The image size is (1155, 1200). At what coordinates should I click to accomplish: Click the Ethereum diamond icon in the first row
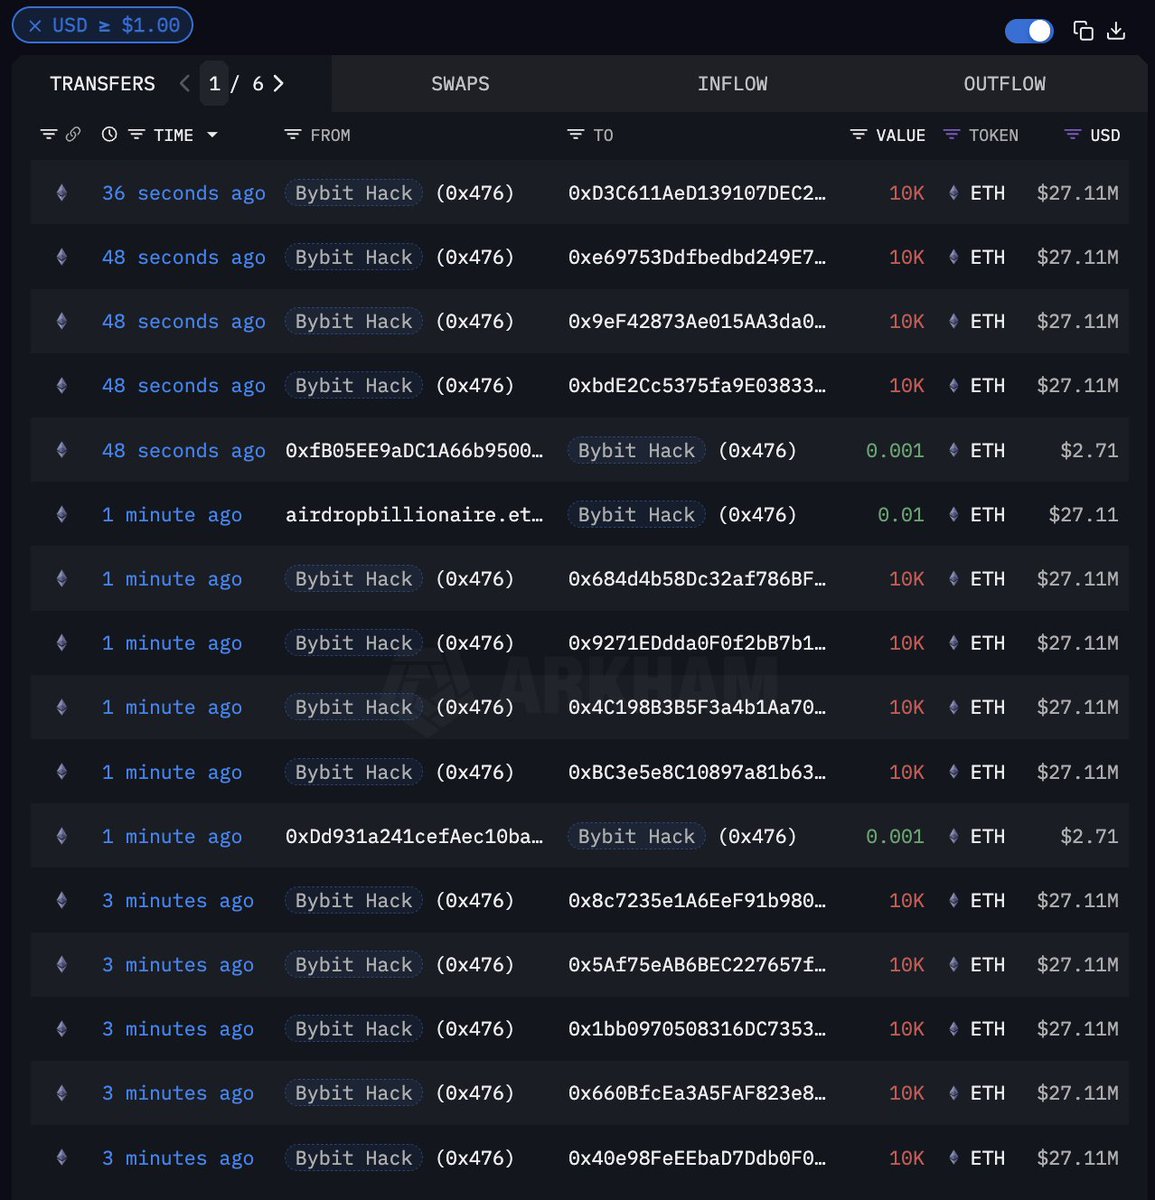tap(61, 192)
